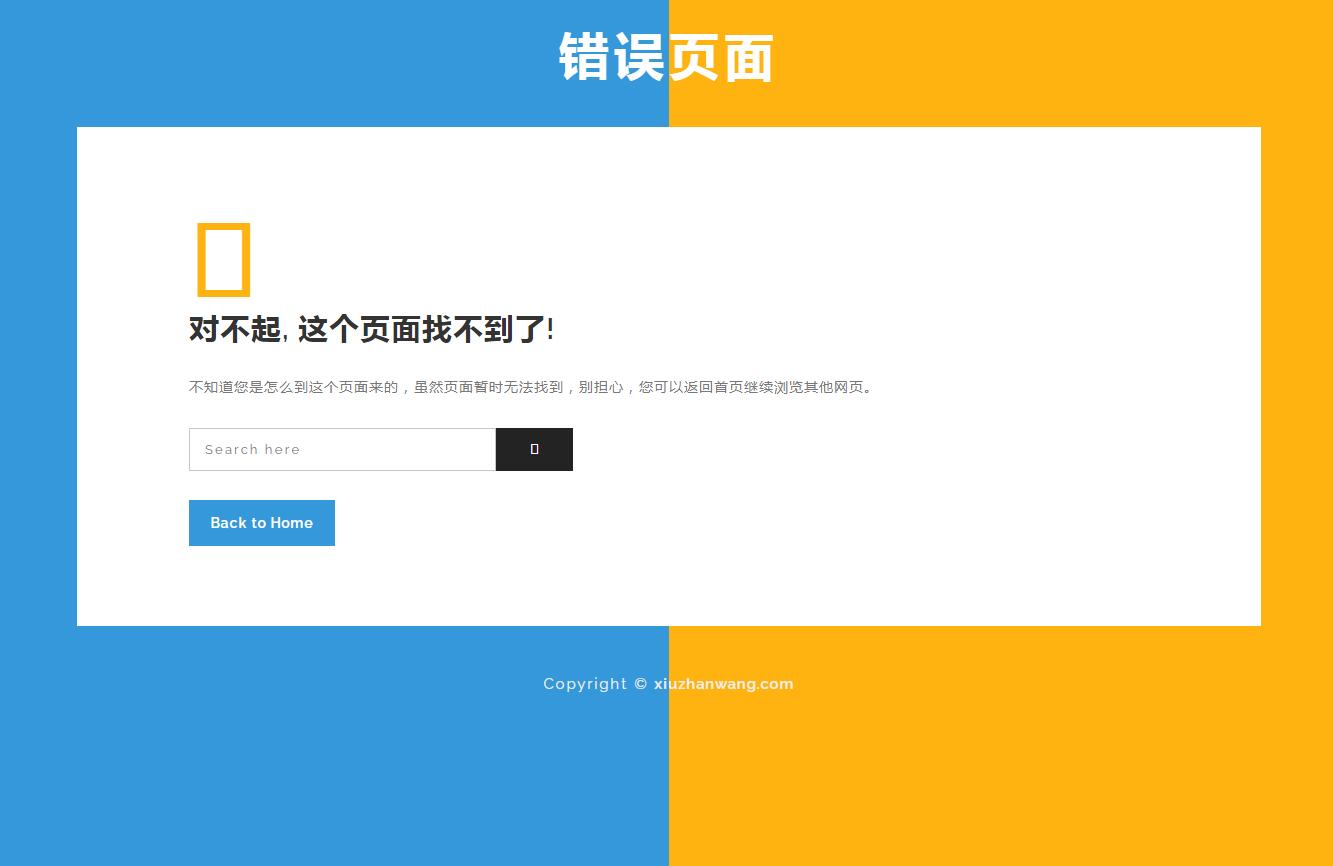Select the '页面' characters in the title
1333x866 pixels.
pos(721,57)
